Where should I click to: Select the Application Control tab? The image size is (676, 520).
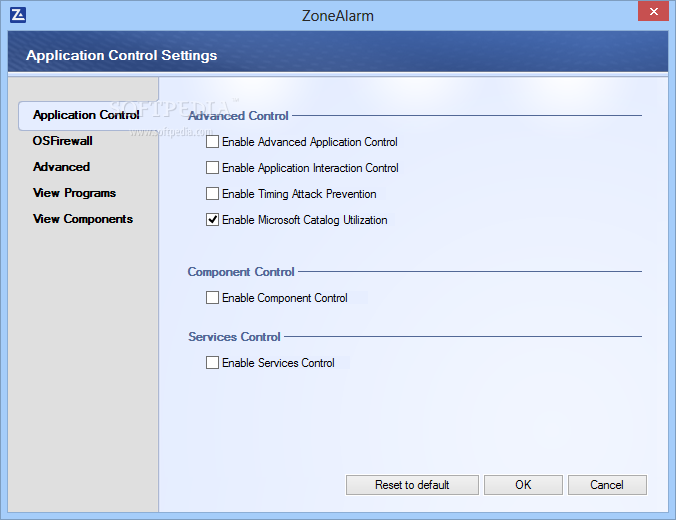pyautogui.click(x=86, y=115)
